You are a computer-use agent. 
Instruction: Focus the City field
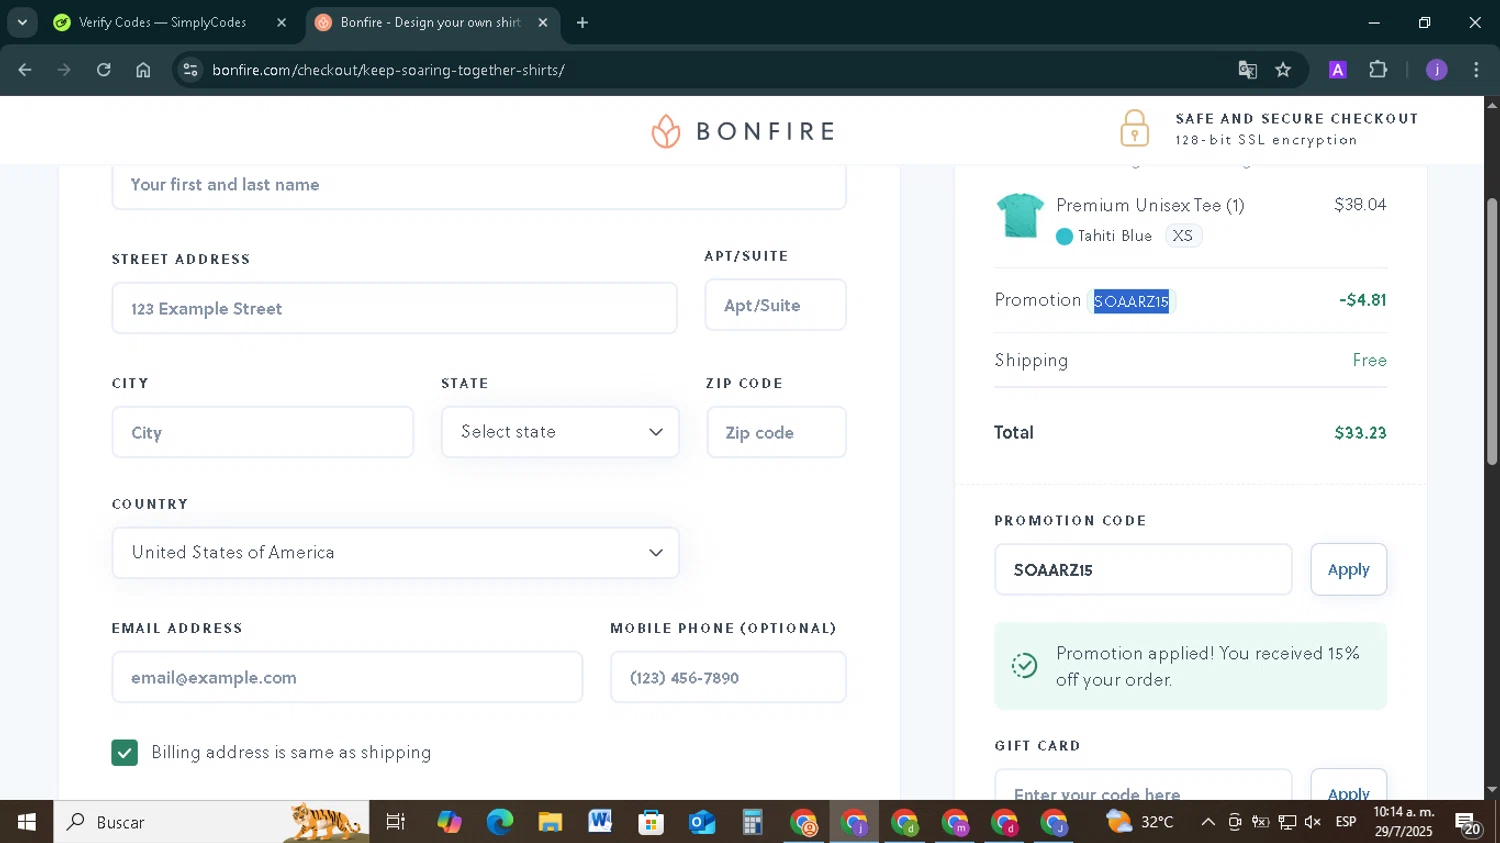(x=262, y=432)
